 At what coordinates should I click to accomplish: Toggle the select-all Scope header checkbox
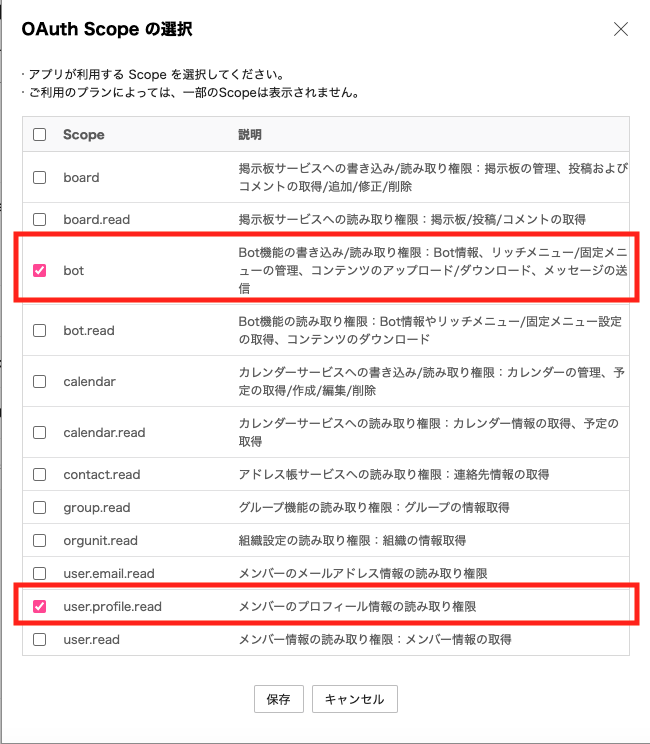coord(40,134)
